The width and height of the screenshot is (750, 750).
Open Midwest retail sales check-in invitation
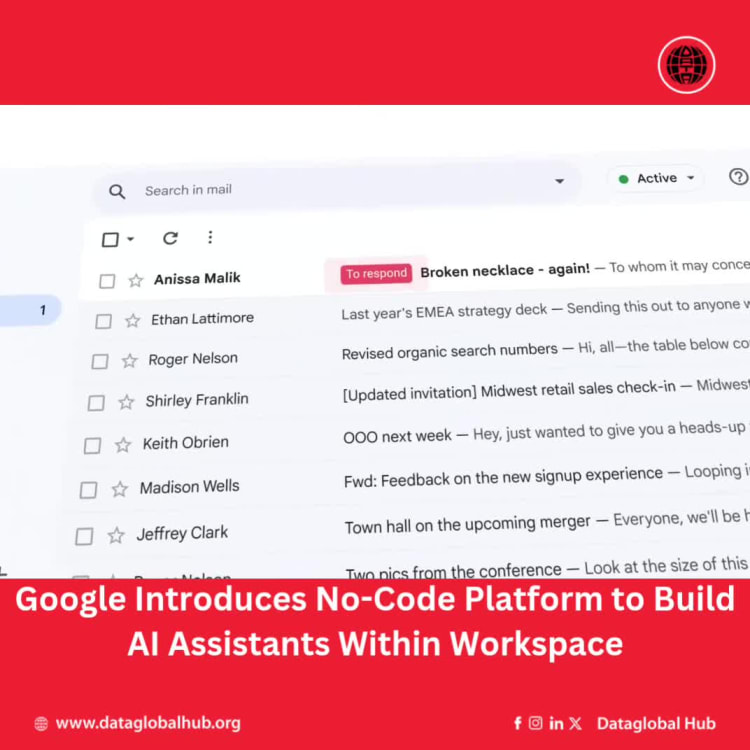click(x=509, y=391)
